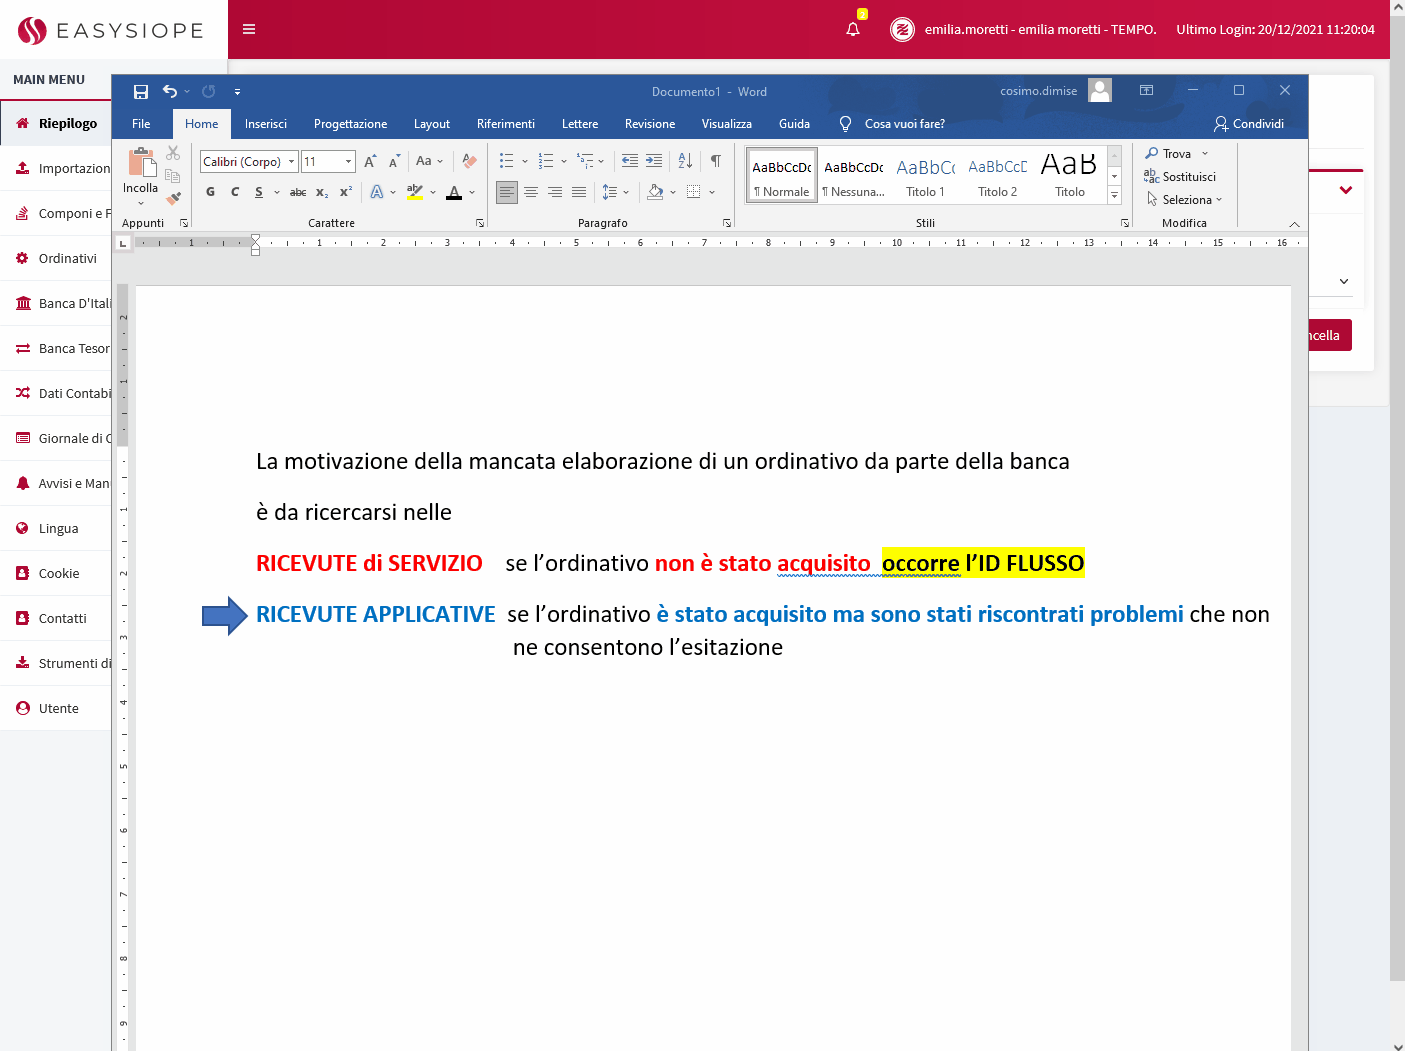Viewport: 1405px width, 1051px height.
Task: Open ribbon display options icon in title bar
Action: (x=1147, y=90)
